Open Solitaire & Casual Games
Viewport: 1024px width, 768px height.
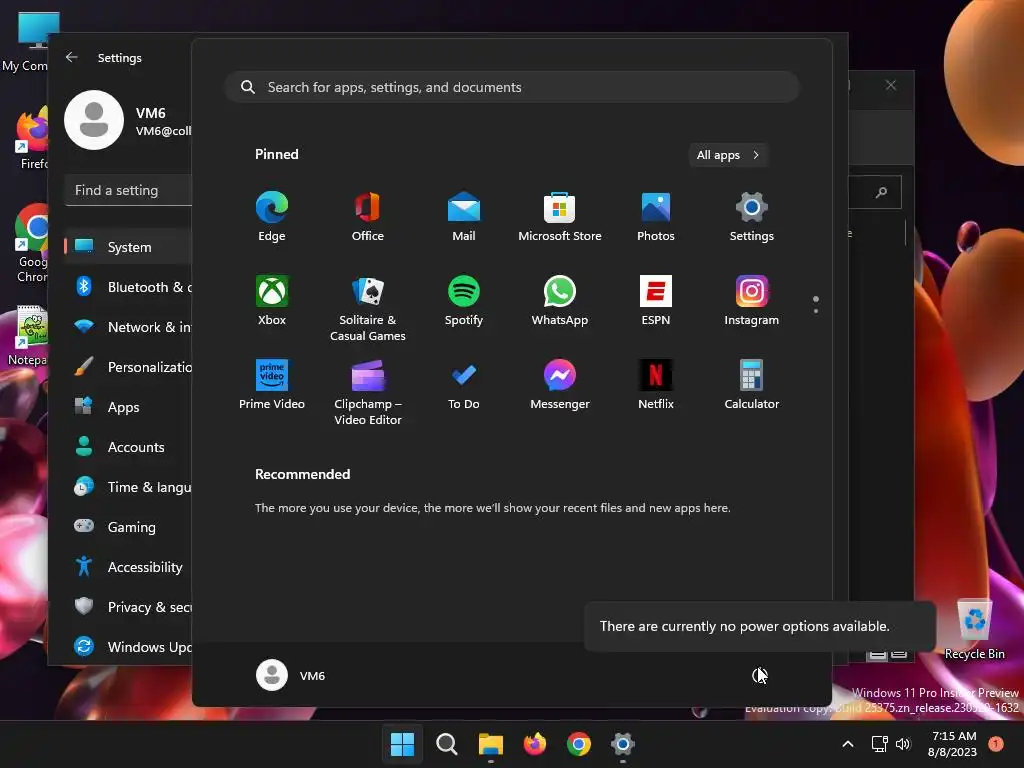368,308
